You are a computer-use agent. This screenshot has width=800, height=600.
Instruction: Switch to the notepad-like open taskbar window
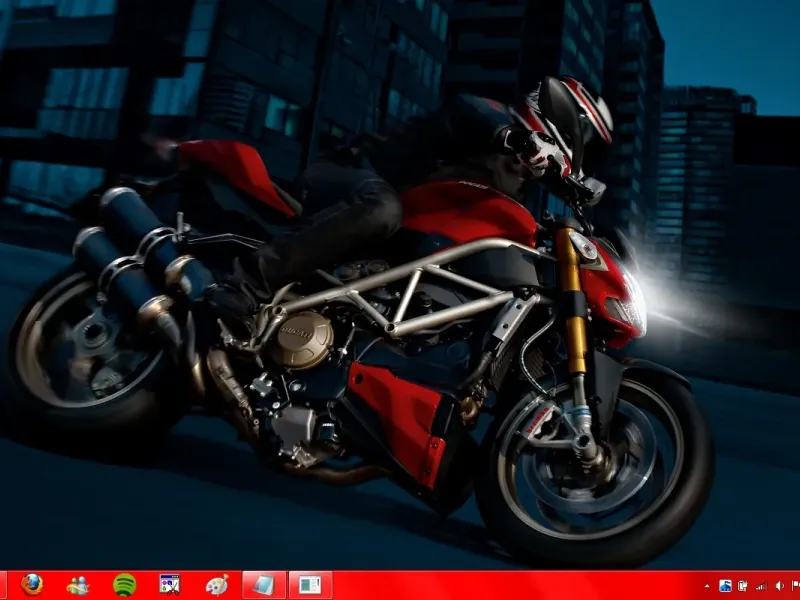click(264, 585)
